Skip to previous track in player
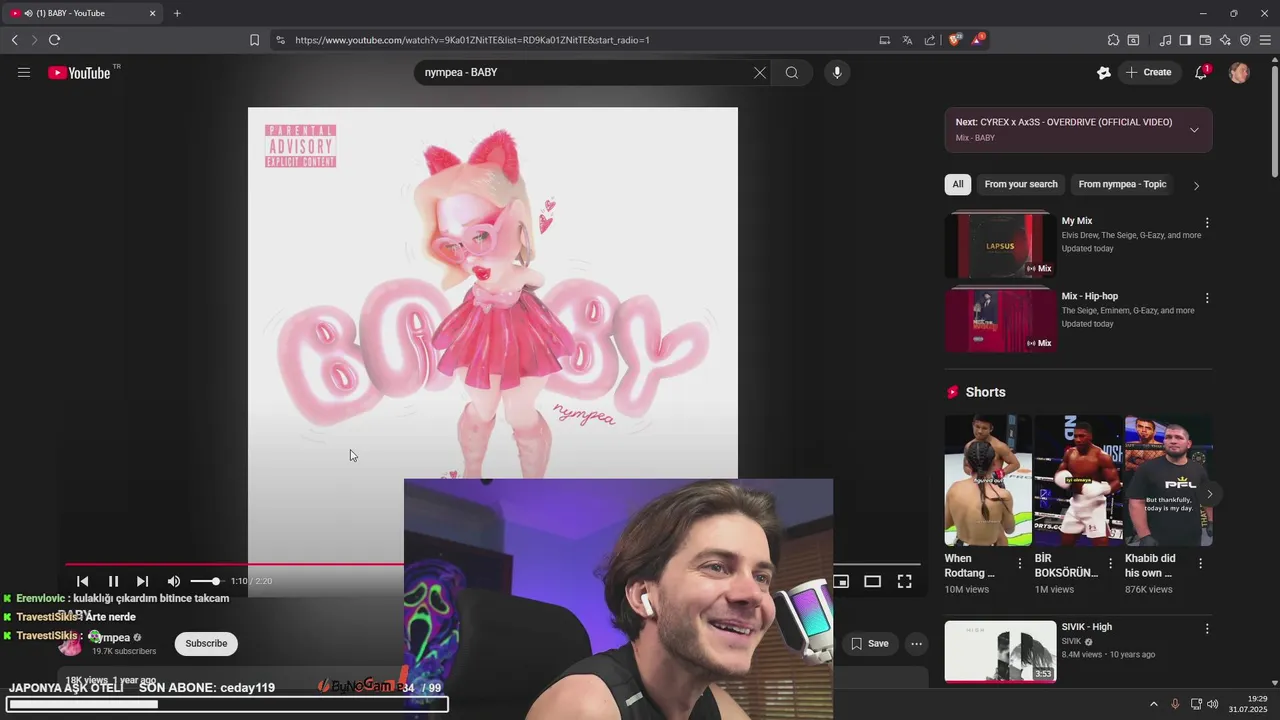1280x720 pixels. 83,581
